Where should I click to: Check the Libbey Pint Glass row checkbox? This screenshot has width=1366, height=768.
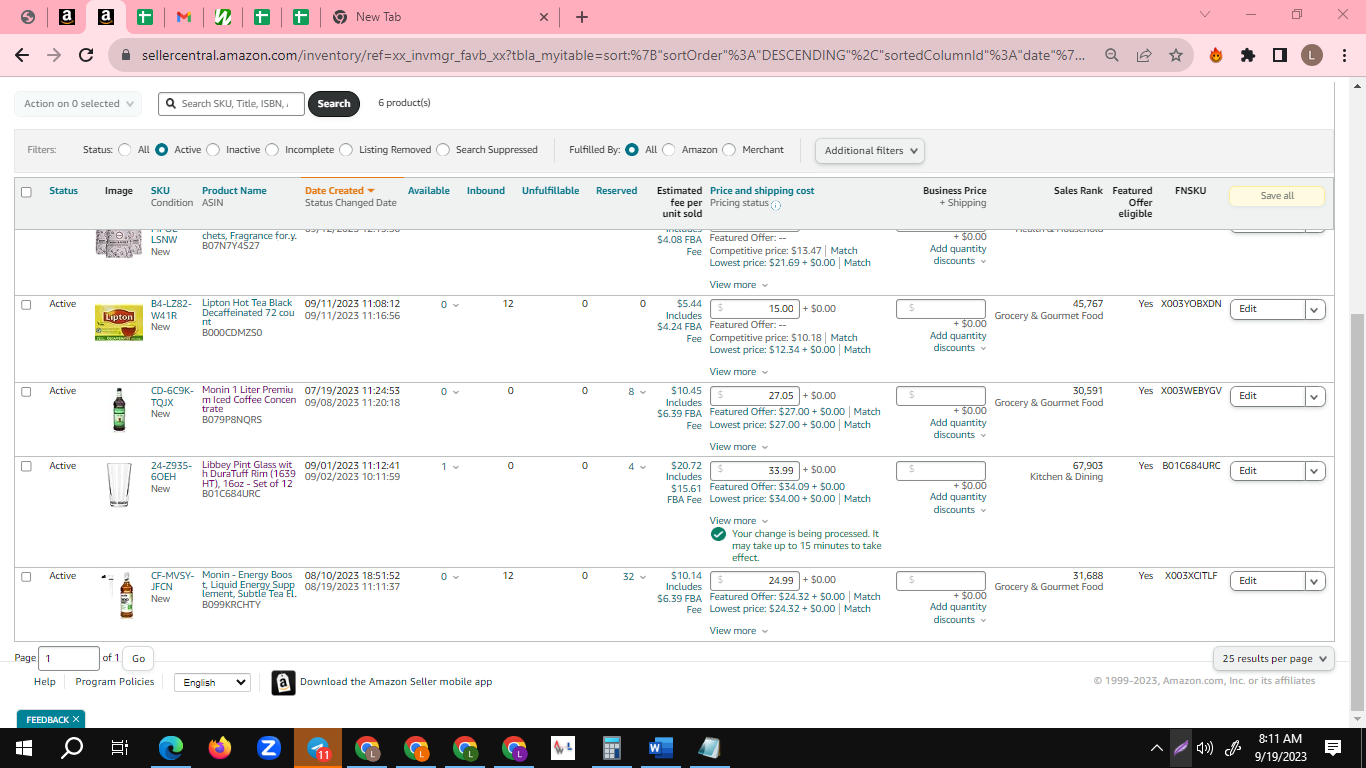pos(26,466)
